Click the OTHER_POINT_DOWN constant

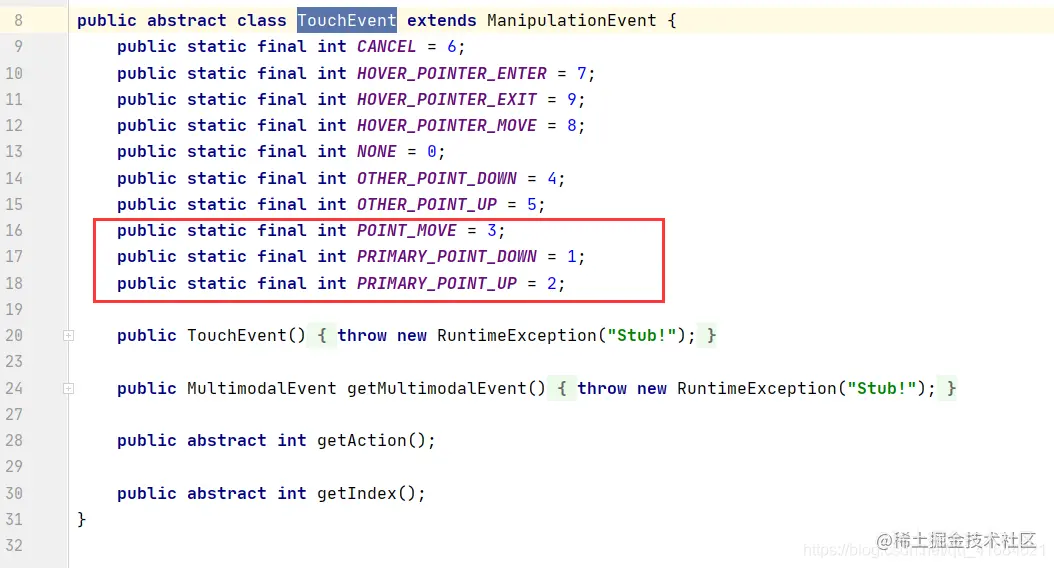pos(437,179)
